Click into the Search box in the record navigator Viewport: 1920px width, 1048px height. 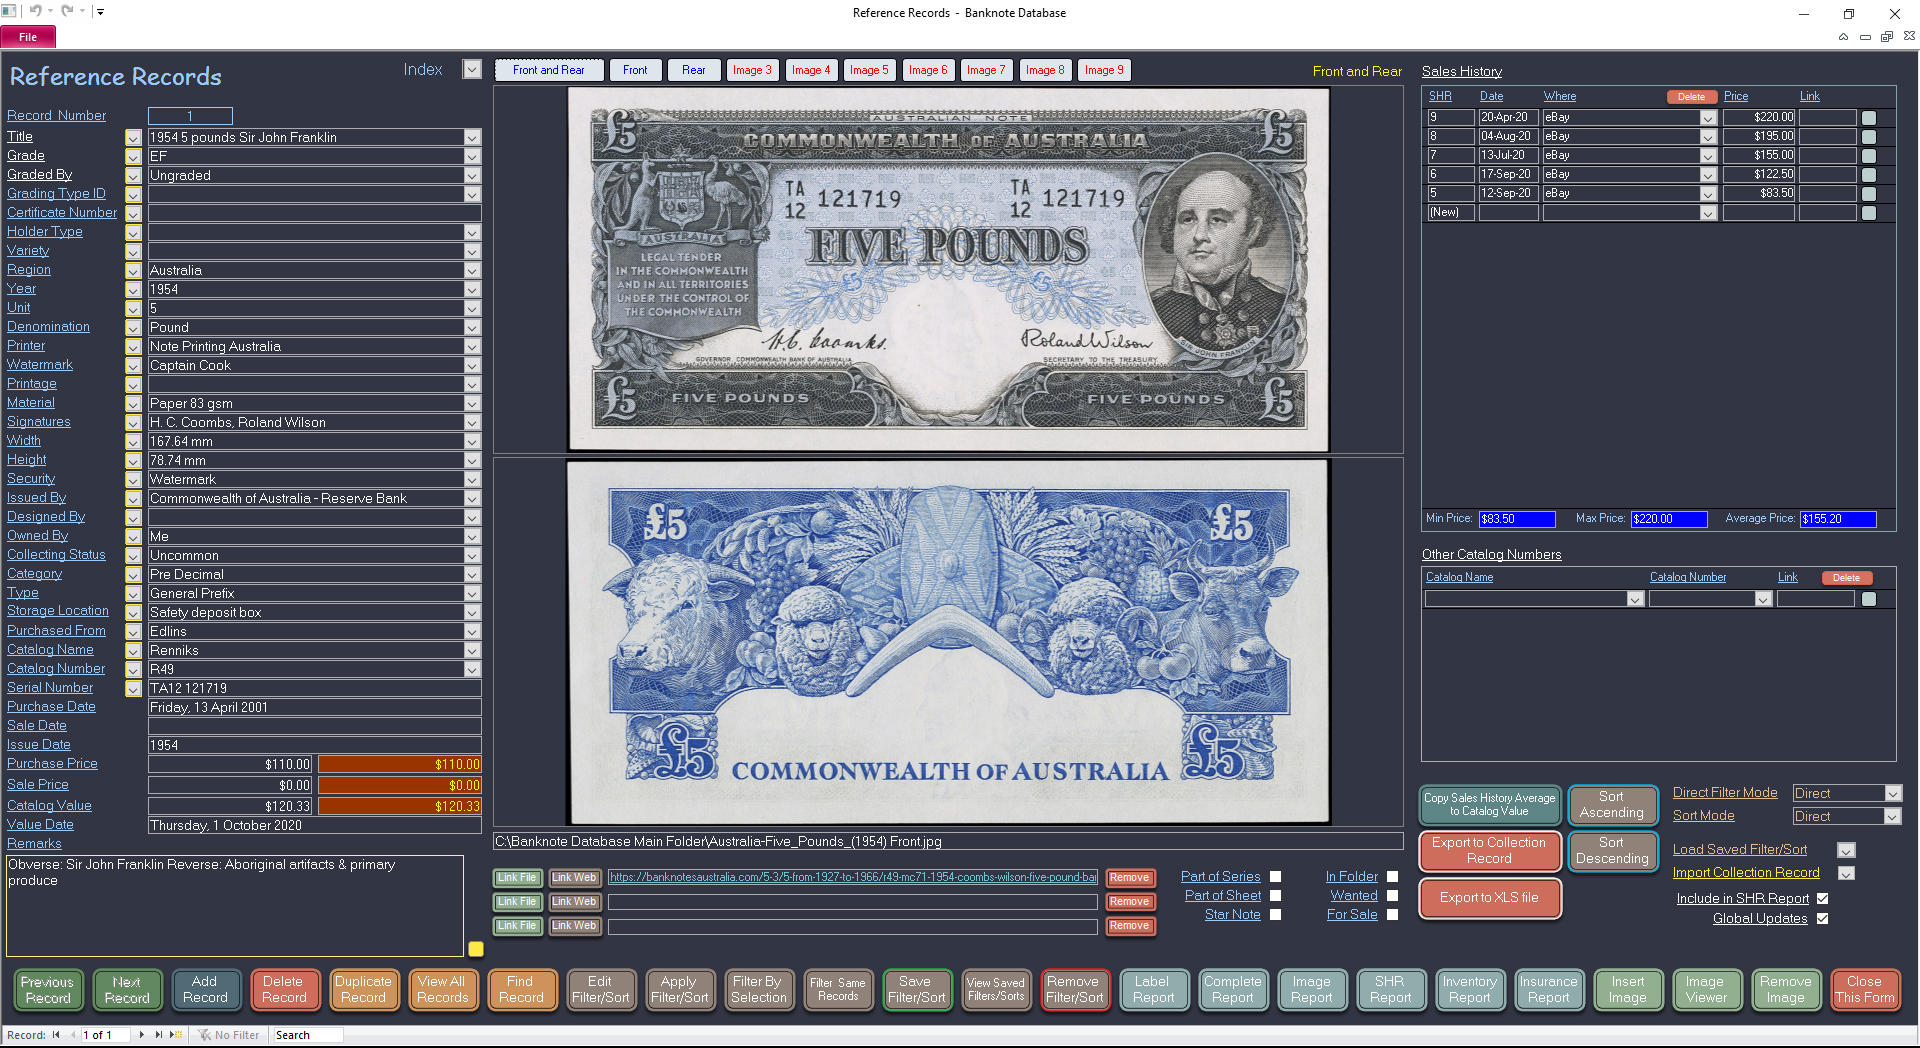[308, 1035]
